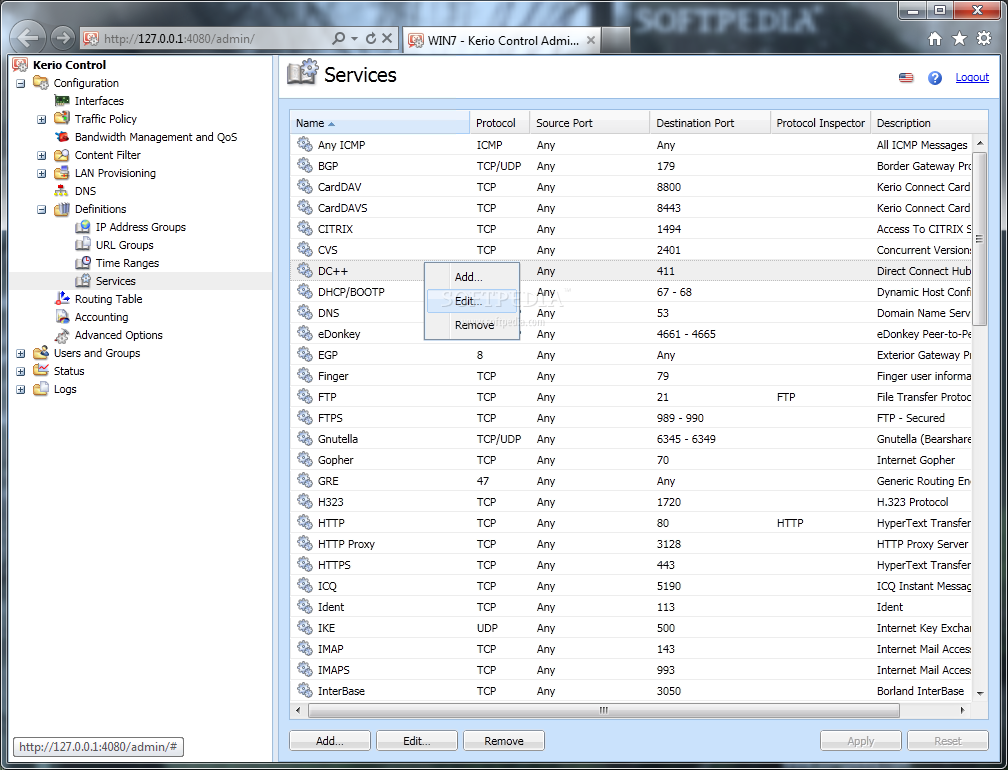Click the gear icon of HTTPS service row
Image resolution: width=1008 pixels, height=770 pixels.
point(305,564)
